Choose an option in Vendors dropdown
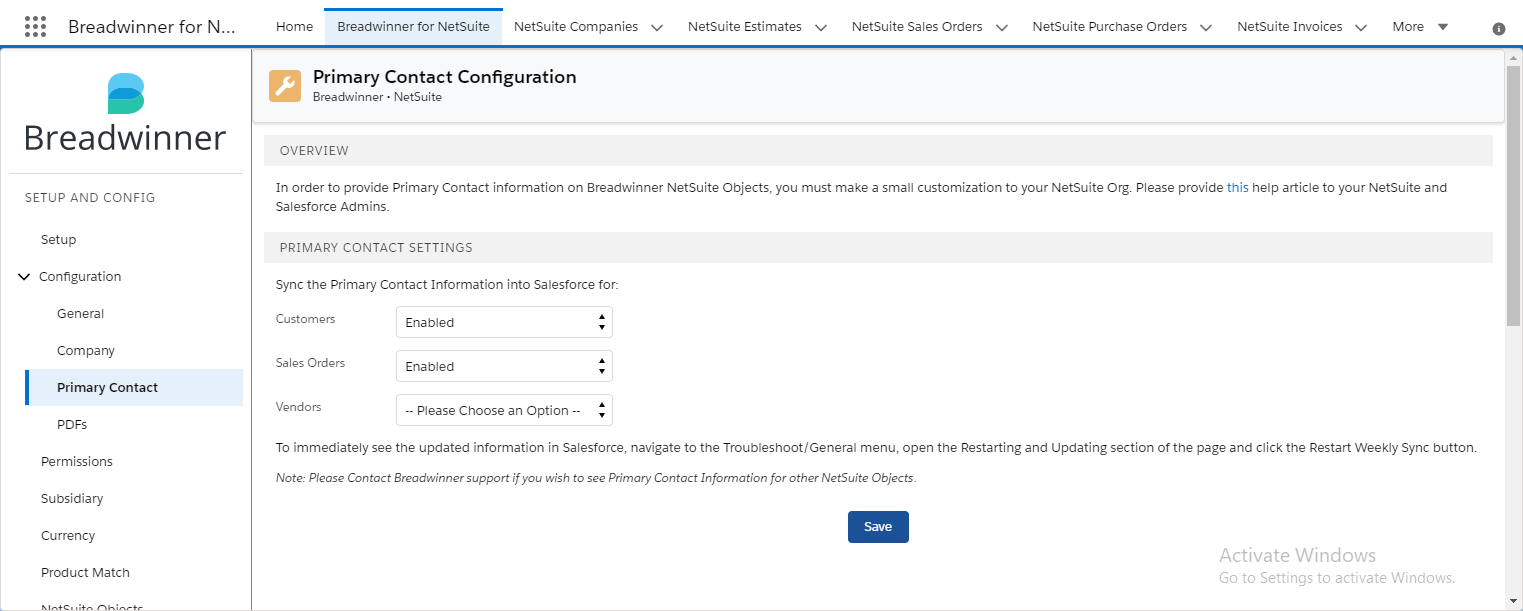The width and height of the screenshot is (1523, 611). point(504,410)
